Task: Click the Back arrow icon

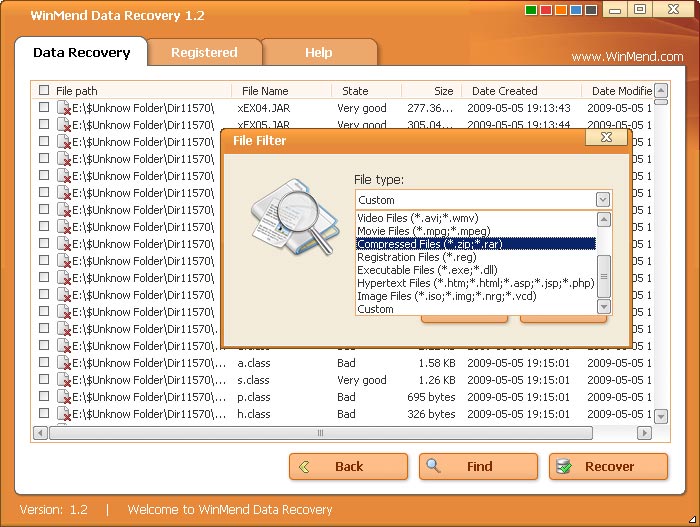Action: click(304, 467)
